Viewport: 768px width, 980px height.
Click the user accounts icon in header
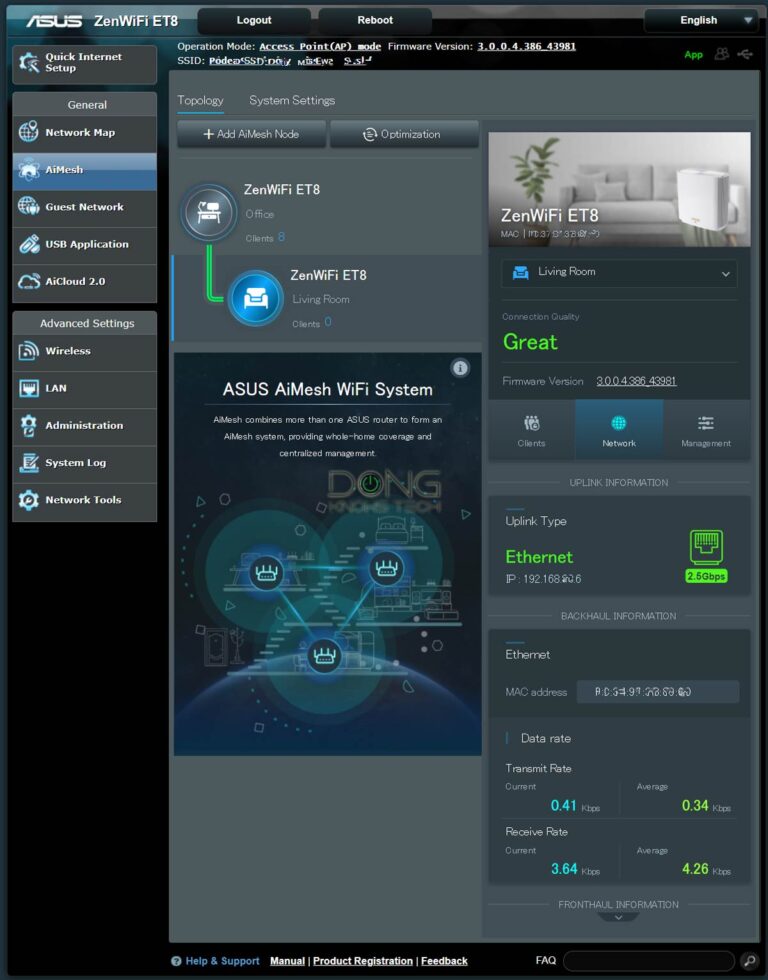click(721, 54)
